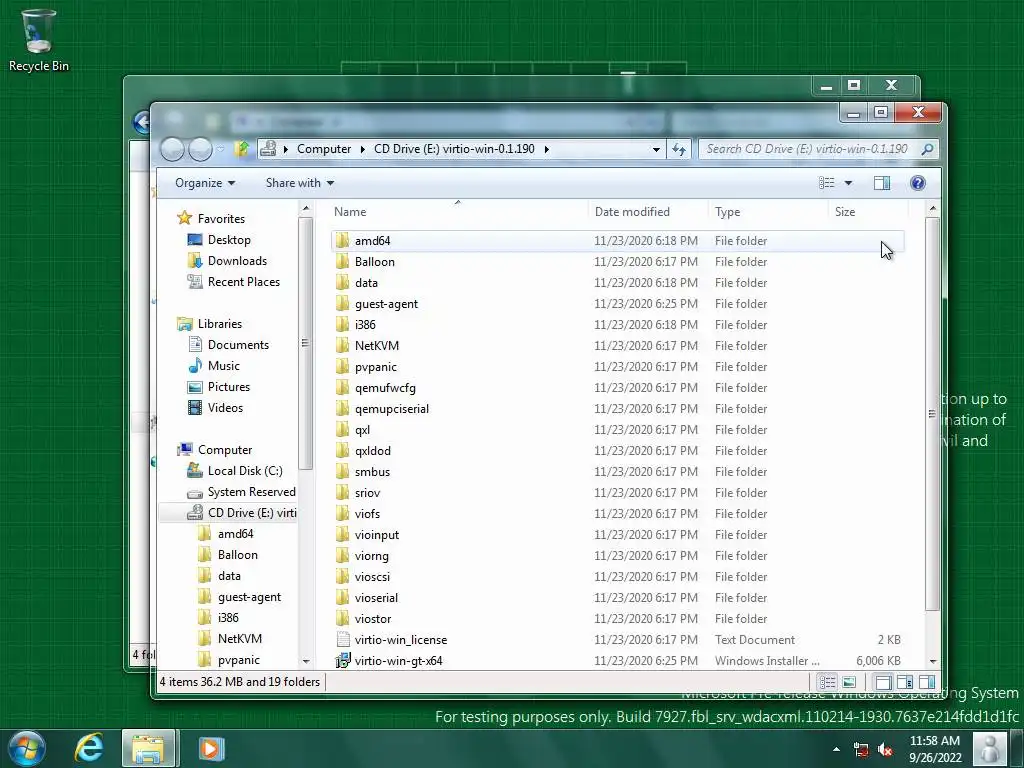This screenshot has height=768, width=1024.
Task: Select the sriov folder row
Action: [617, 492]
